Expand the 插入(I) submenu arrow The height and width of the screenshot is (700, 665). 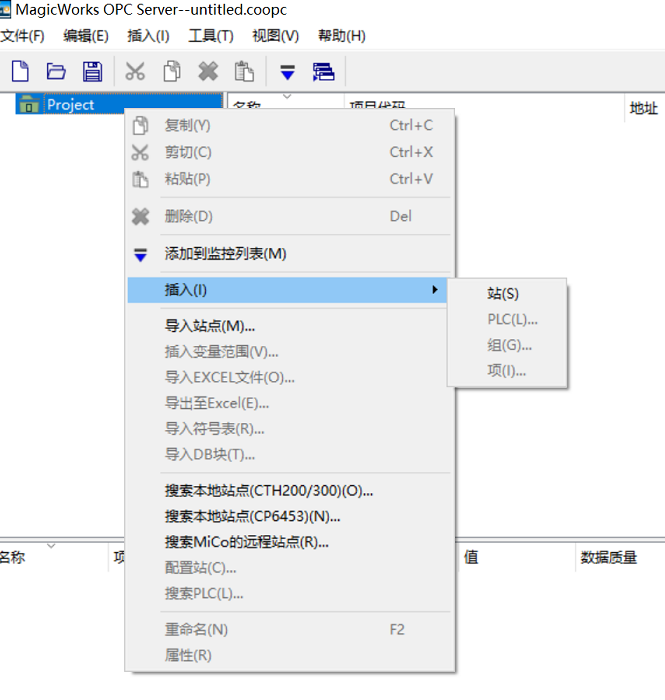[x=435, y=290]
